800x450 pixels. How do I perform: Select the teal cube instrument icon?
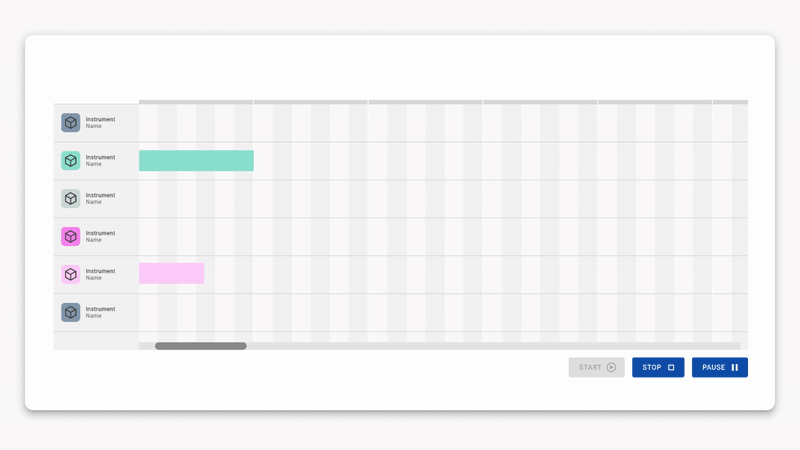[70, 161]
